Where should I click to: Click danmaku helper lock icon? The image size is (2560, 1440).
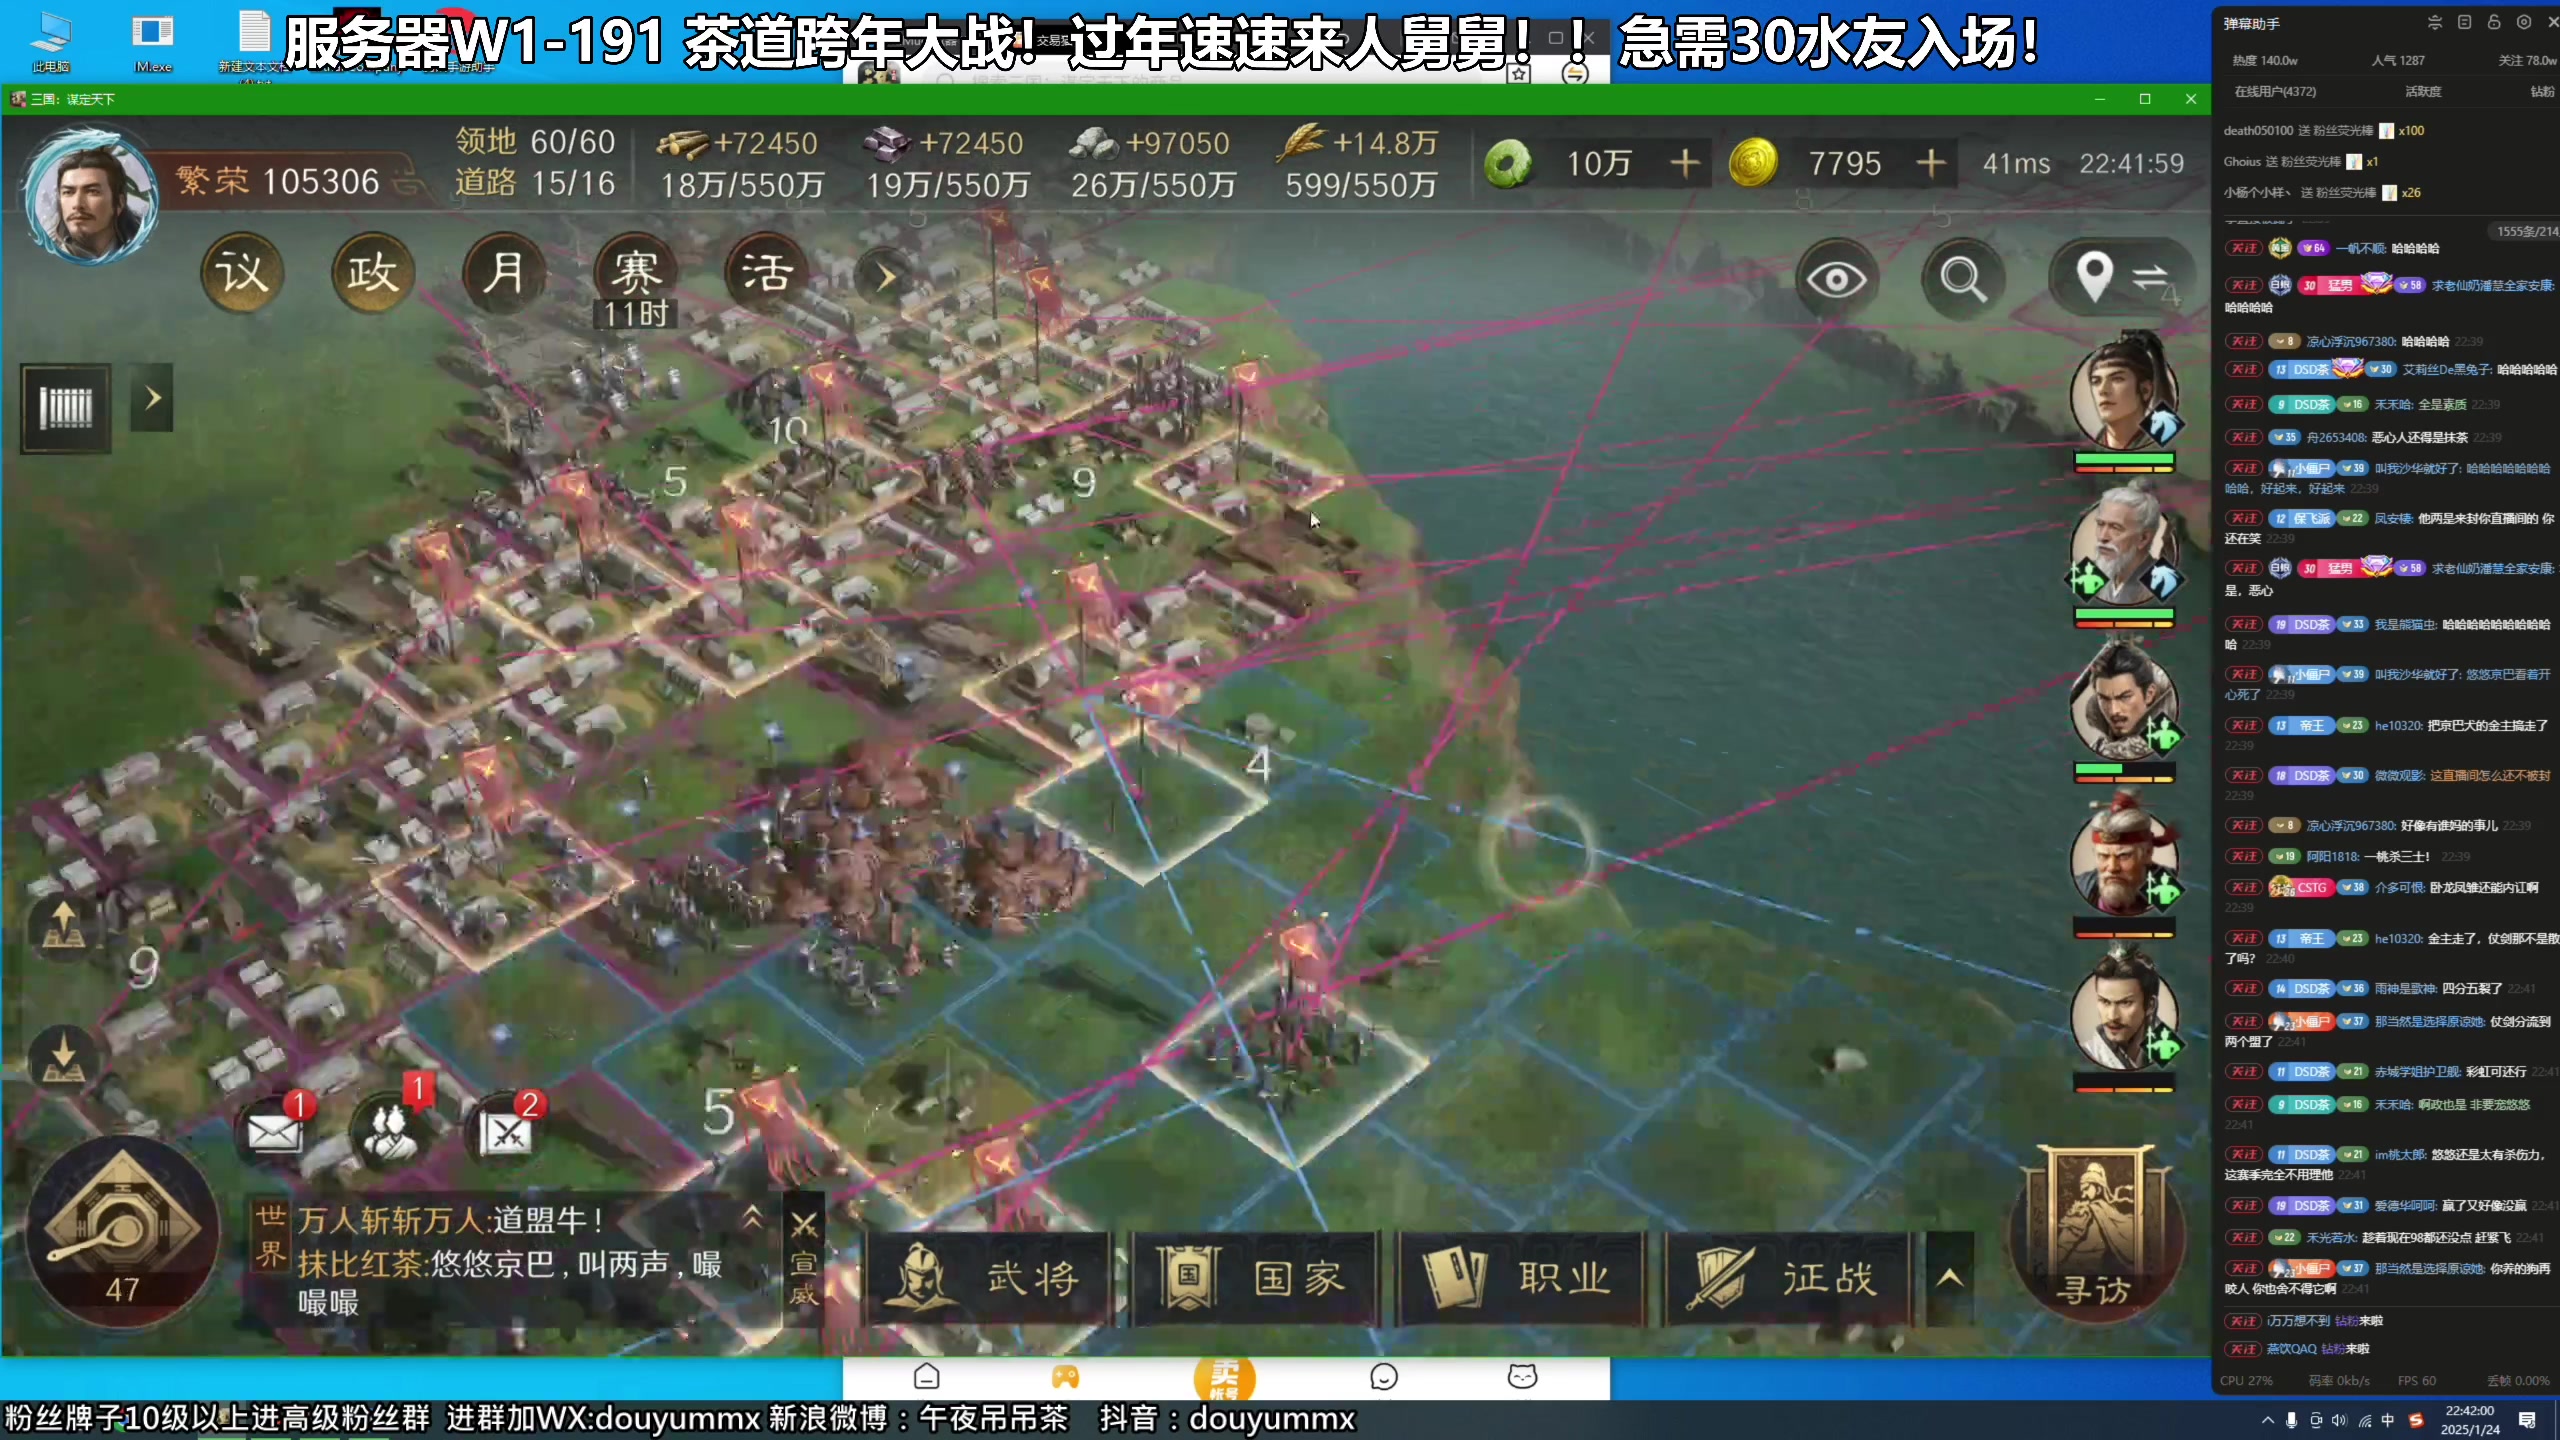point(2494,22)
